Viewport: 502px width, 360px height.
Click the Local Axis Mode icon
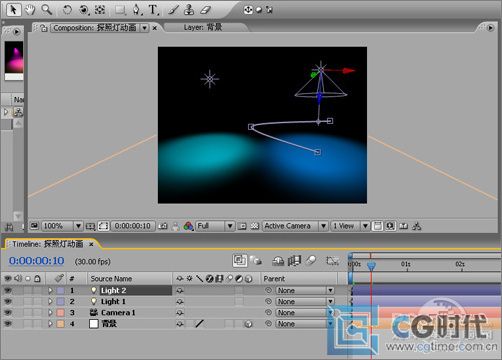click(x=248, y=10)
